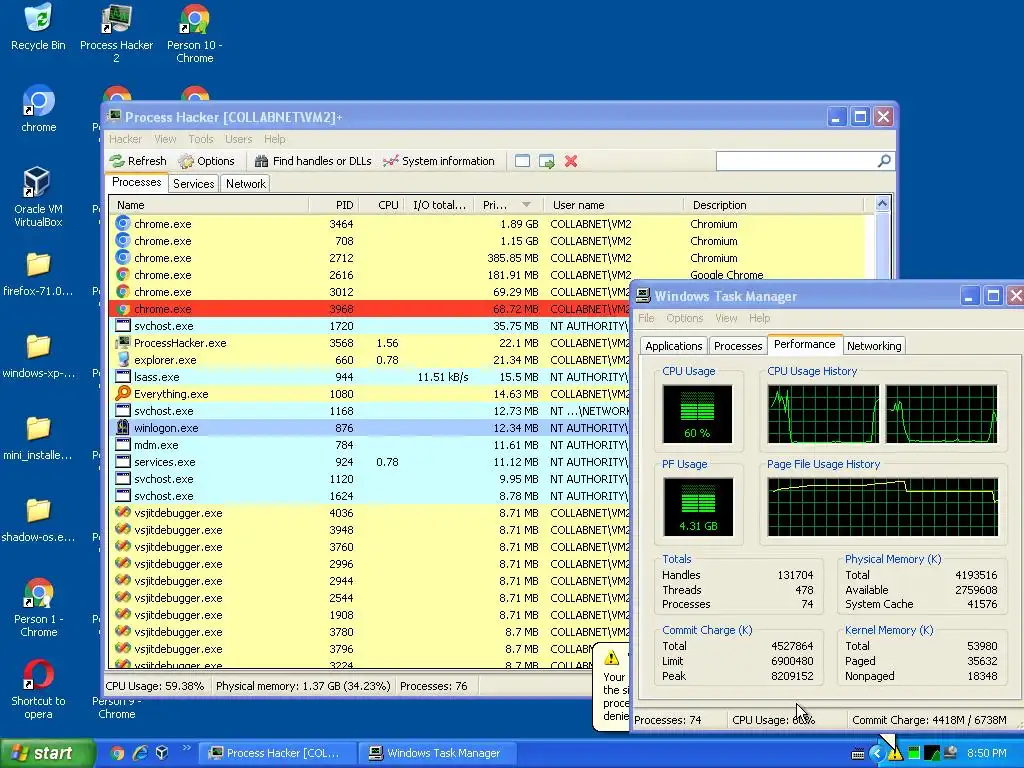Image resolution: width=1024 pixels, height=768 pixels.
Task: Click Refresh in Process Hacker toolbar
Action: [x=138, y=161]
